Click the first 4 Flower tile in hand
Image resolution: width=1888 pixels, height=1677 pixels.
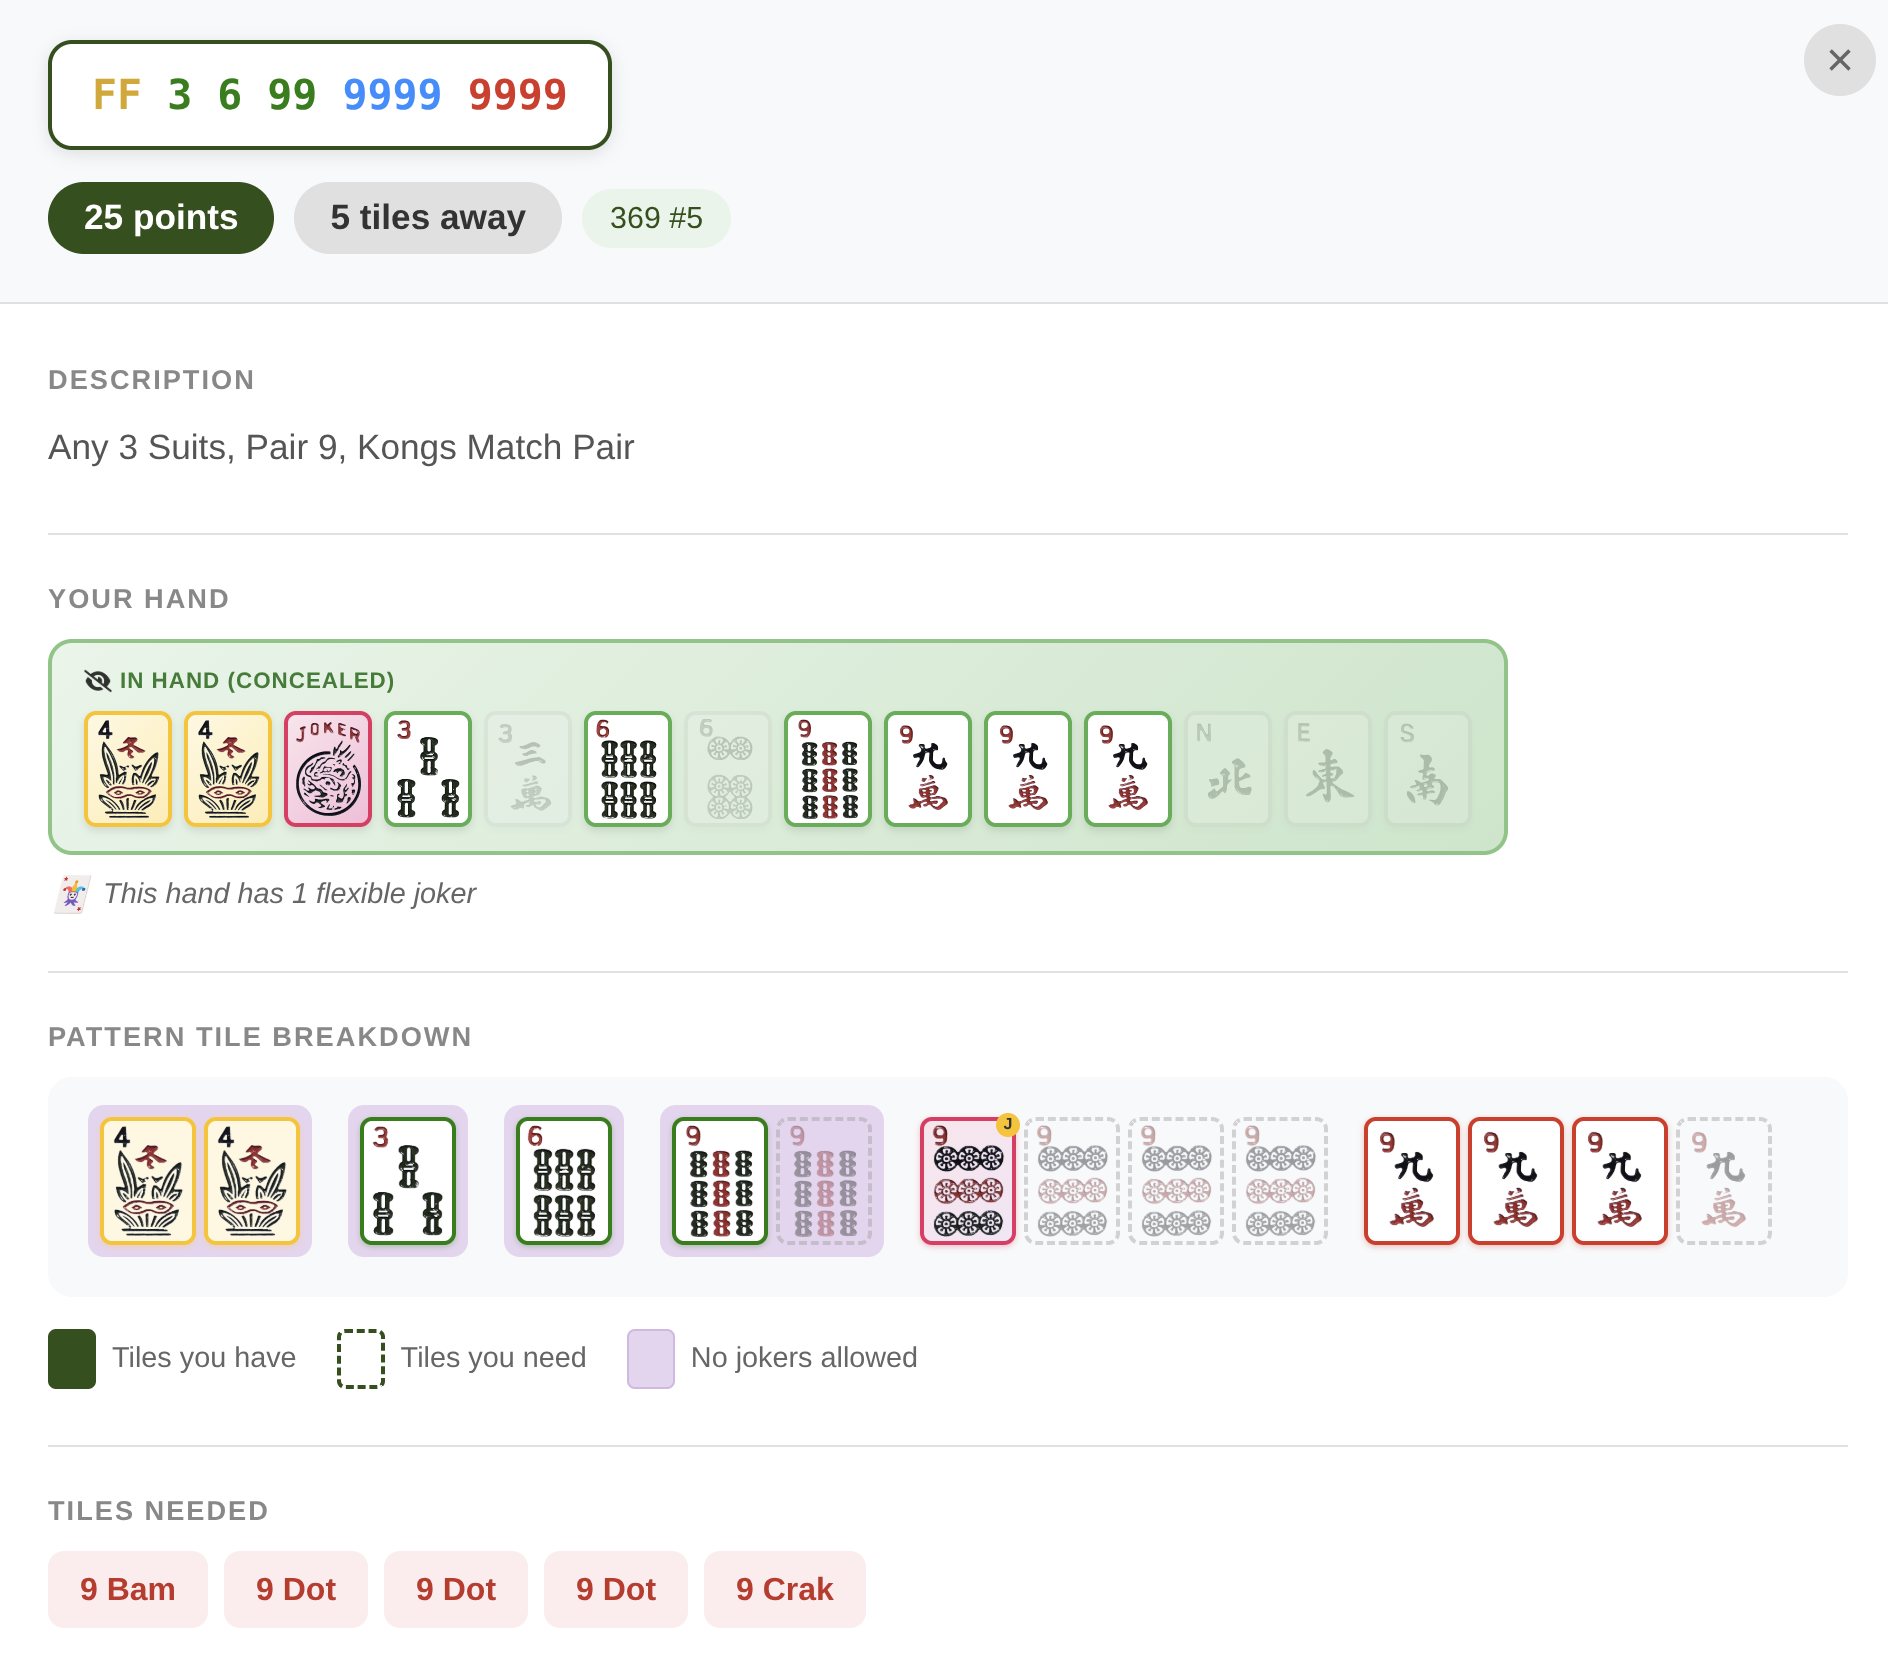tap(127, 768)
